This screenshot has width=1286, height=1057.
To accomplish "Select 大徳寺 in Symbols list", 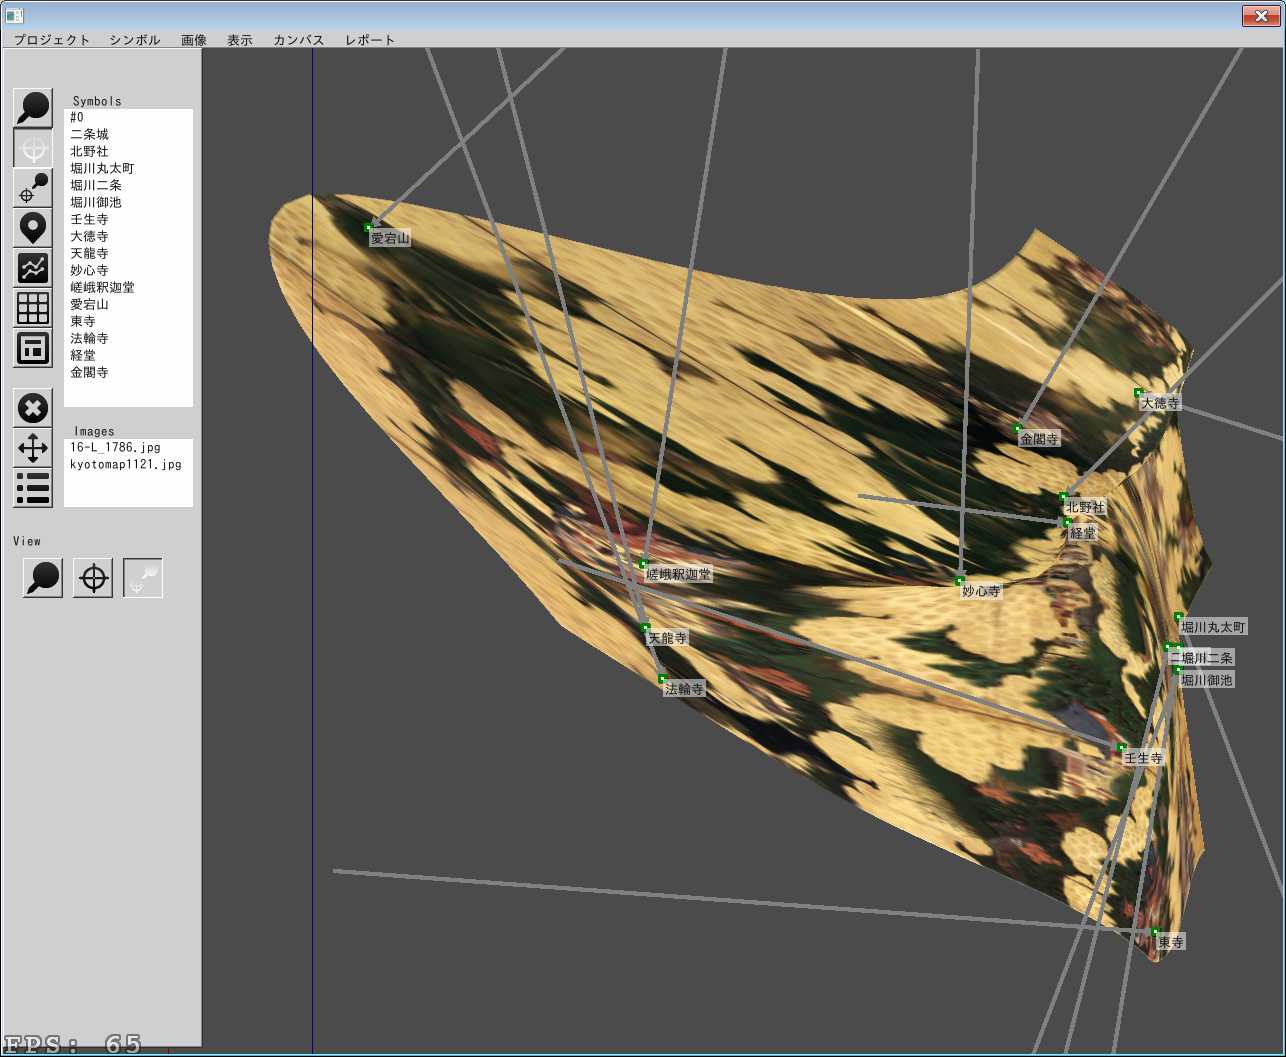I will tap(128, 236).
